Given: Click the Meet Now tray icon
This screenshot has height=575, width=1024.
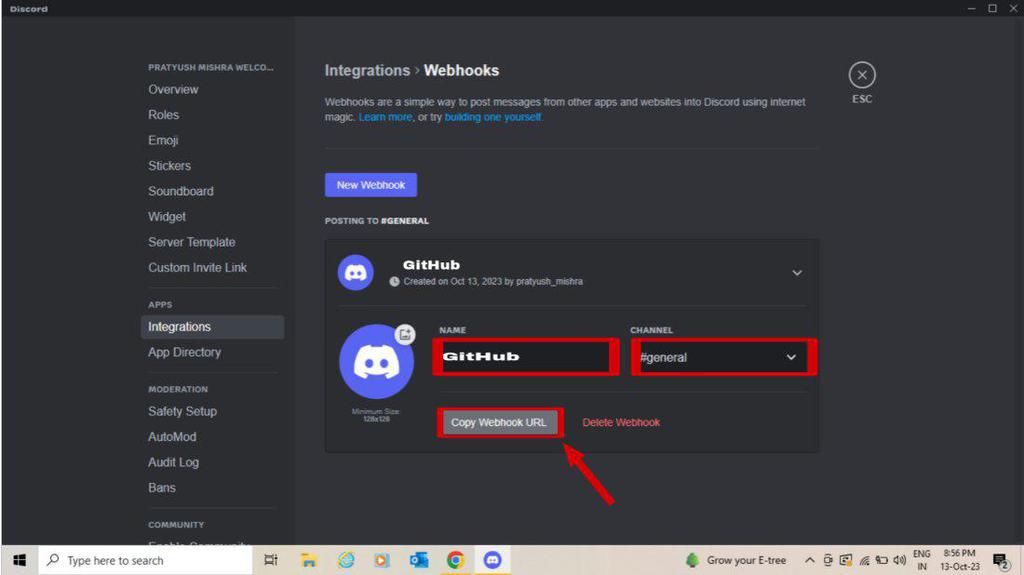Looking at the screenshot, I should 827,560.
